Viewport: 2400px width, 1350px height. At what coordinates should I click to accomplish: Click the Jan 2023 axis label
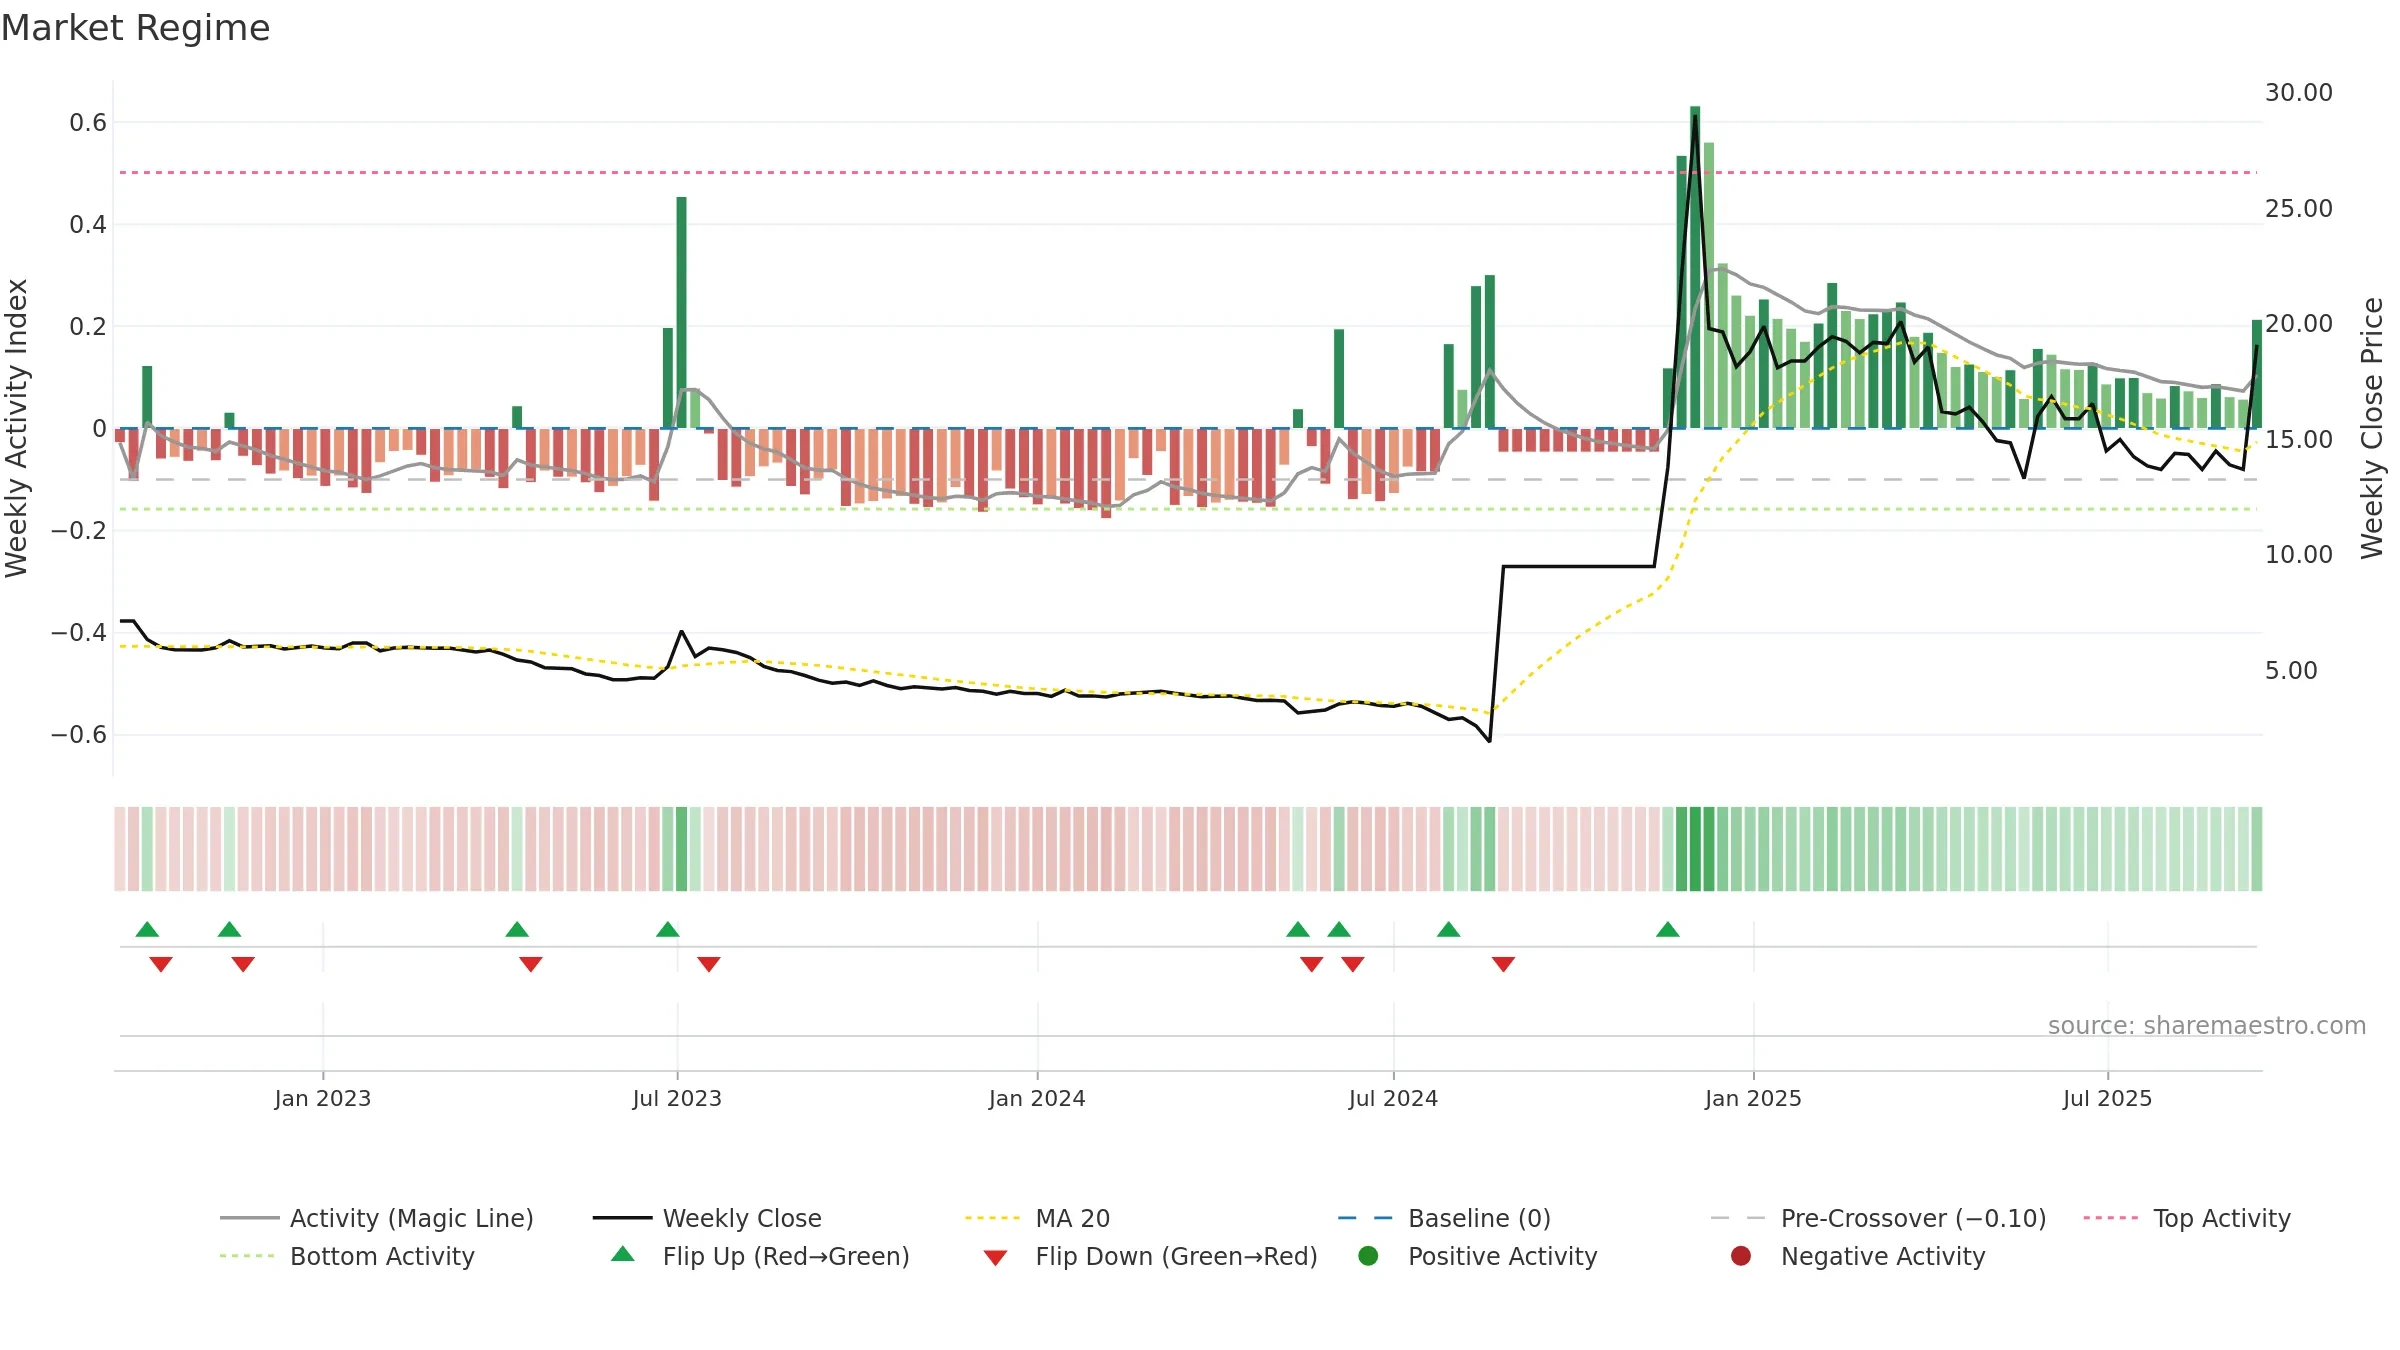pos(323,1098)
